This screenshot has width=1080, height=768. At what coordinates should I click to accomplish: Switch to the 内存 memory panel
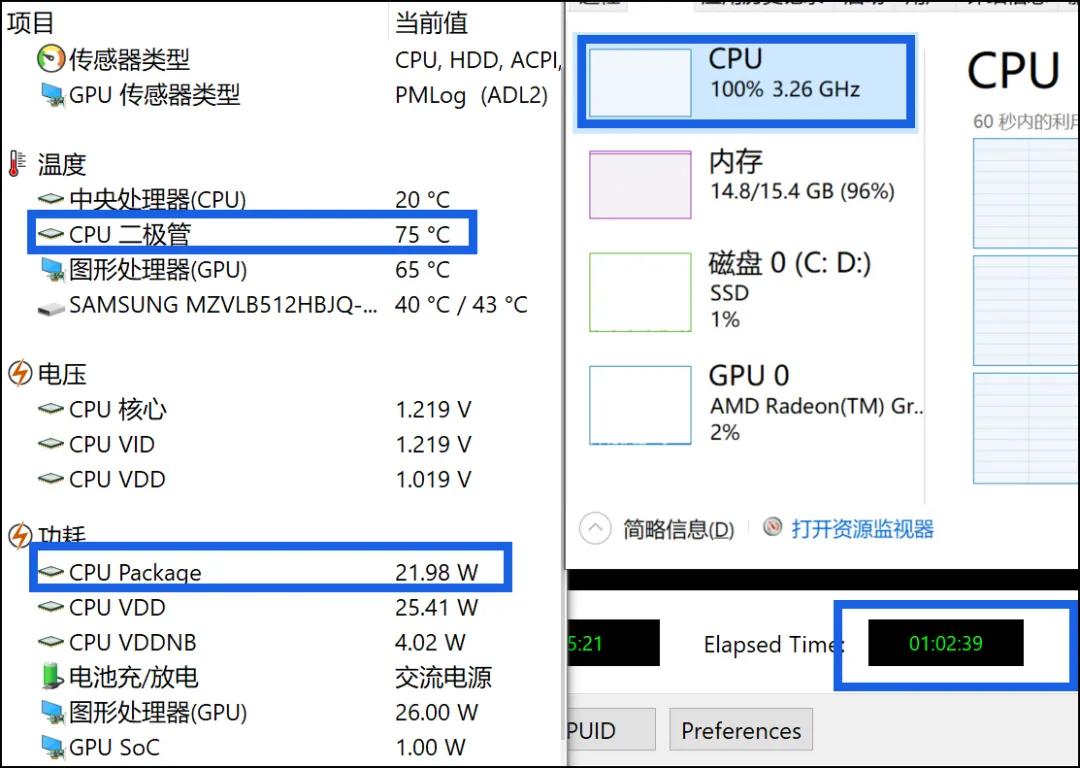point(745,184)
